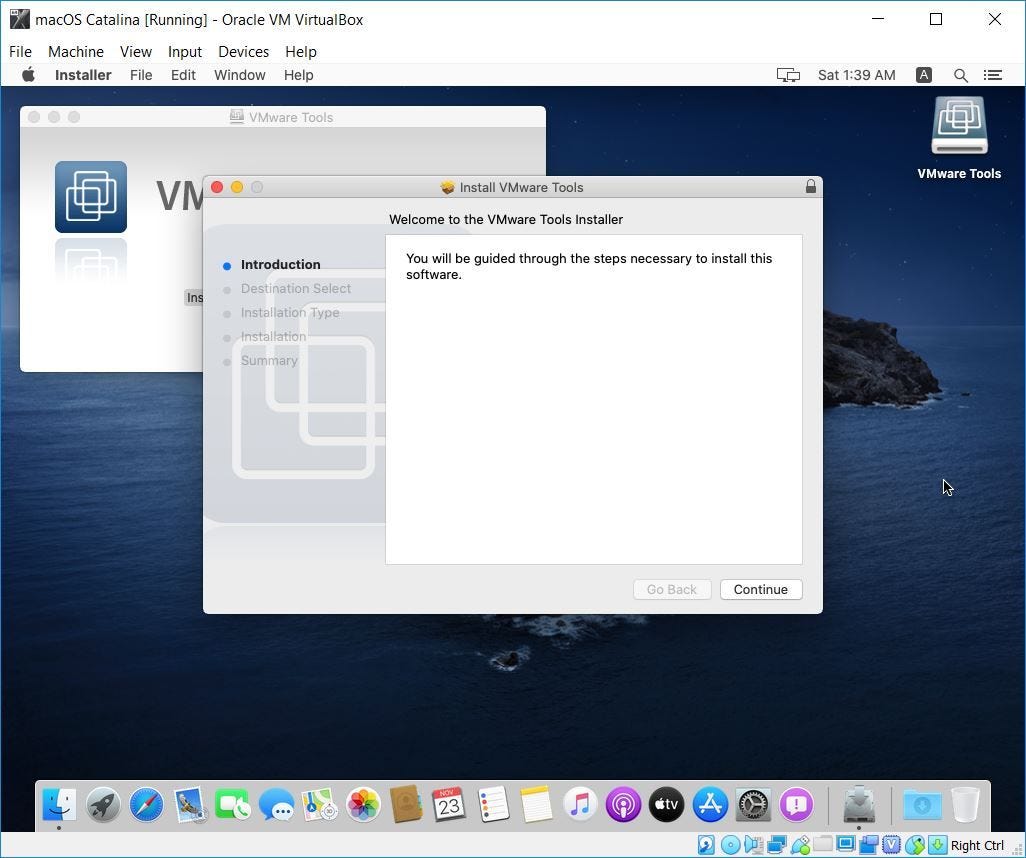Open the Downloads folder in the Dock

(x=923, y=804)
